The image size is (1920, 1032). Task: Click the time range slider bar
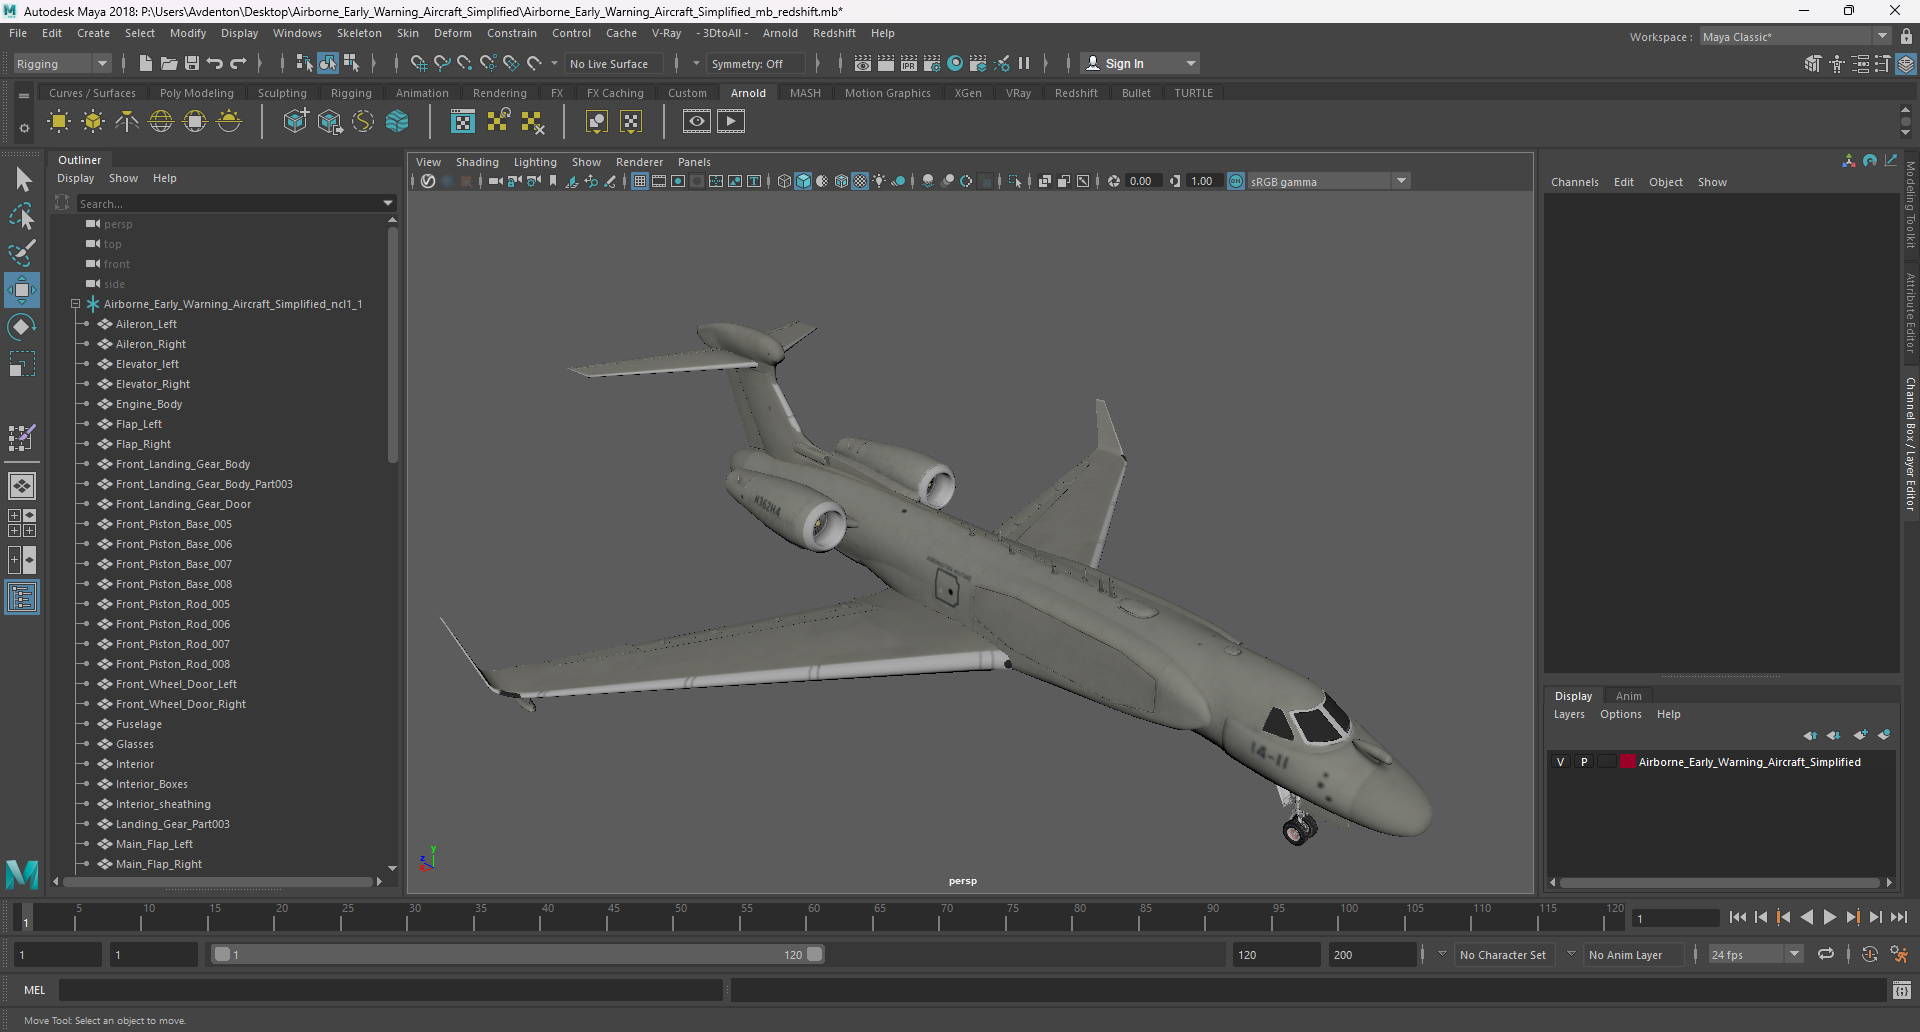click(518, 955)
